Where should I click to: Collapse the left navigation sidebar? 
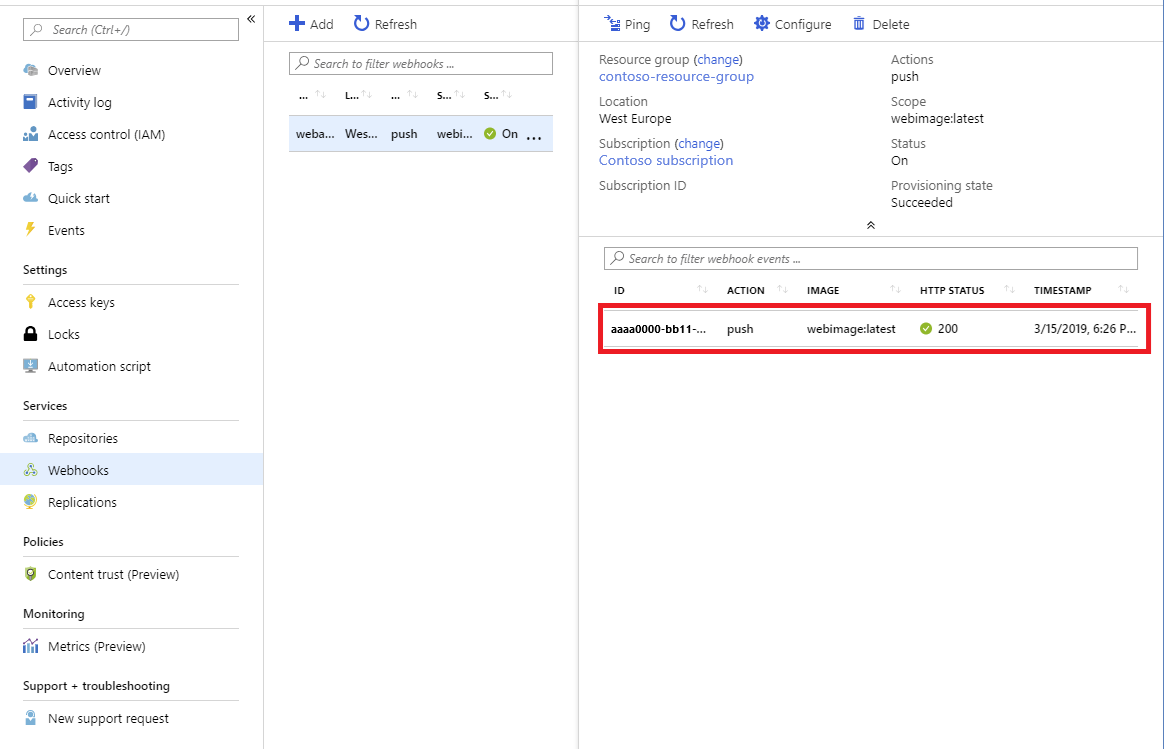tap(251, 17)
